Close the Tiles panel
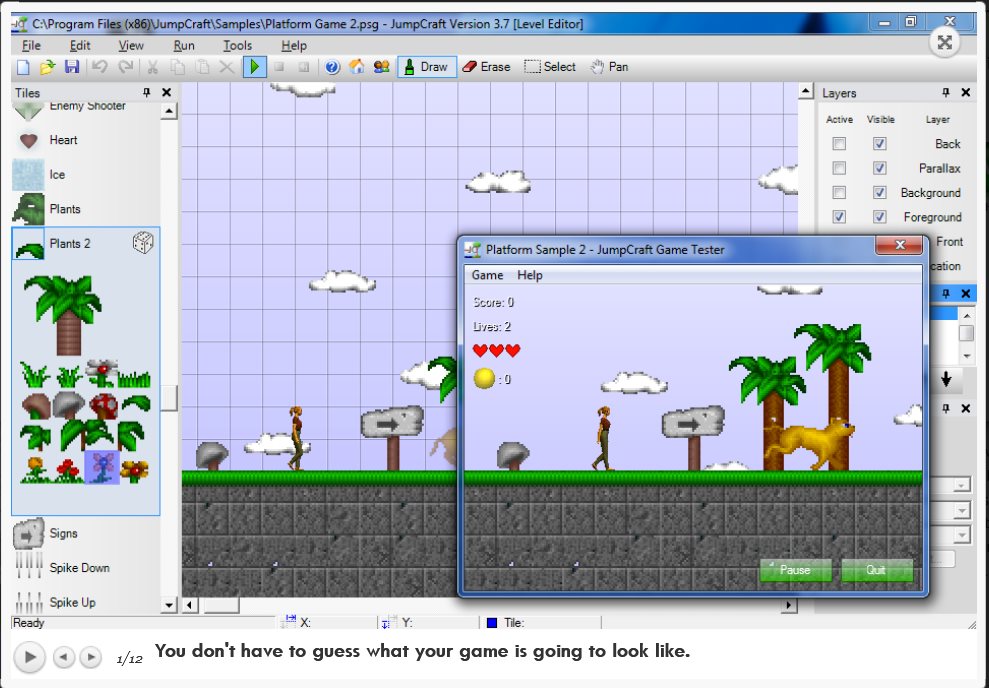 [x=167, y=93]
